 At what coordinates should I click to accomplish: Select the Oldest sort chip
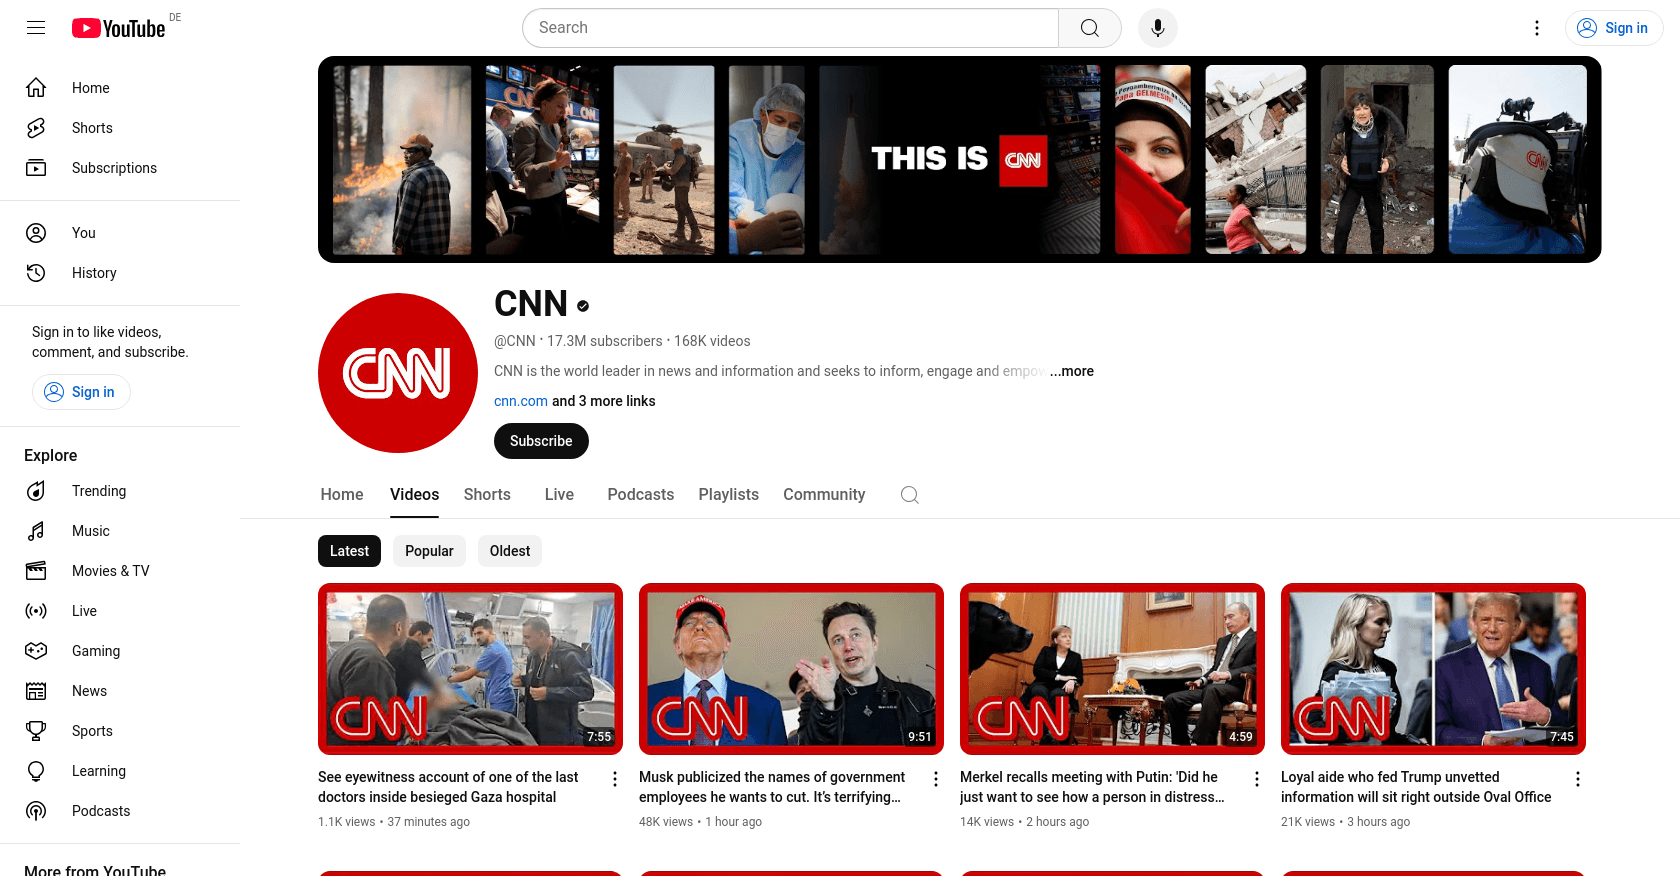point(509,551)
